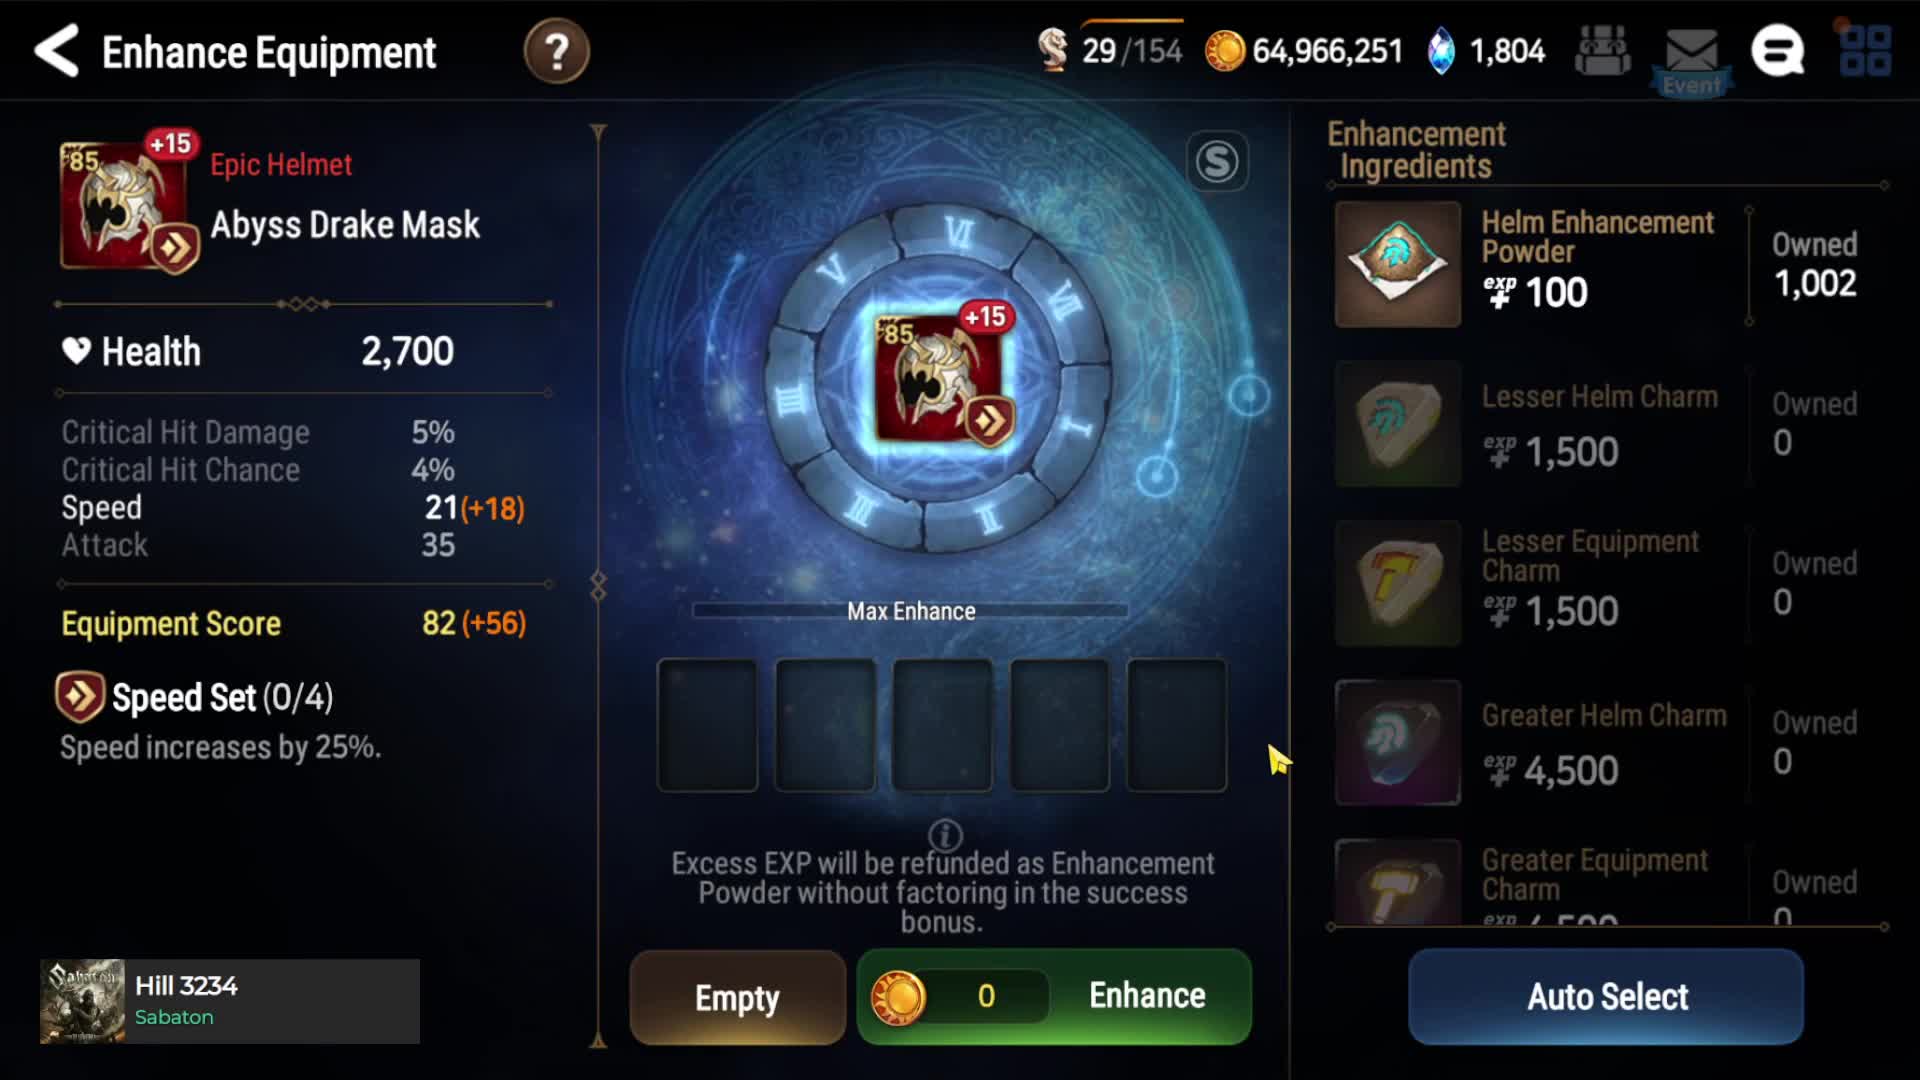Open the mailbox Event icon
Image resolution: width=1920 pixels, height=1080 pixels.
[x=1691, y=60]
